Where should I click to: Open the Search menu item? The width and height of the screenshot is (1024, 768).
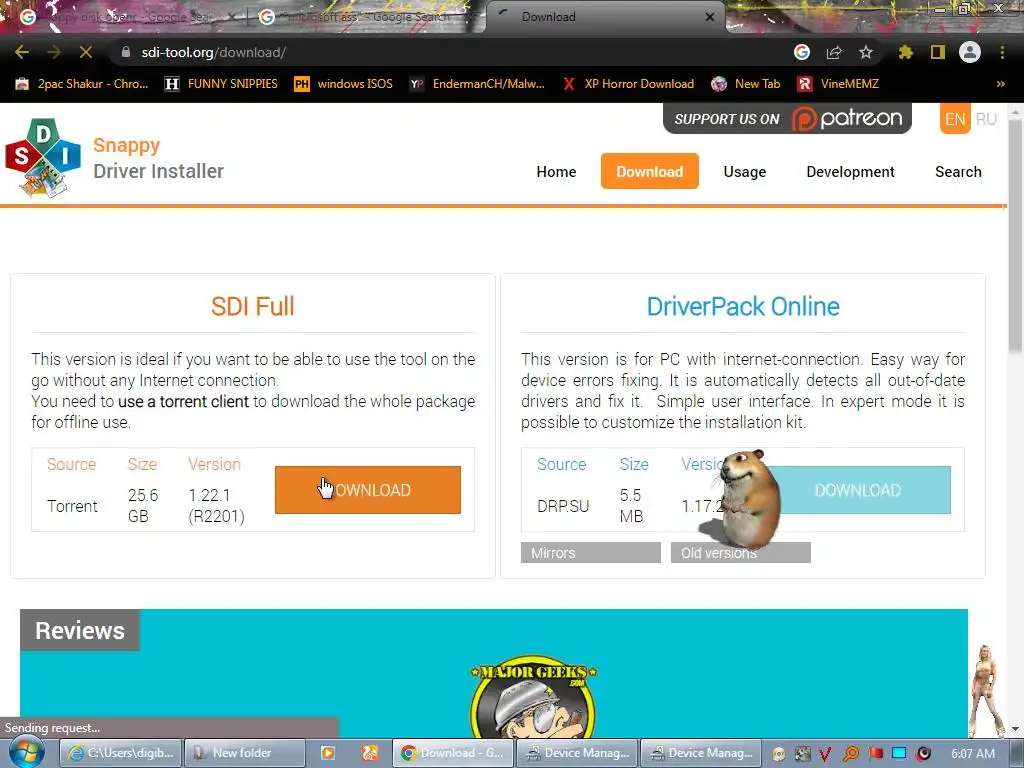(958, 172)
